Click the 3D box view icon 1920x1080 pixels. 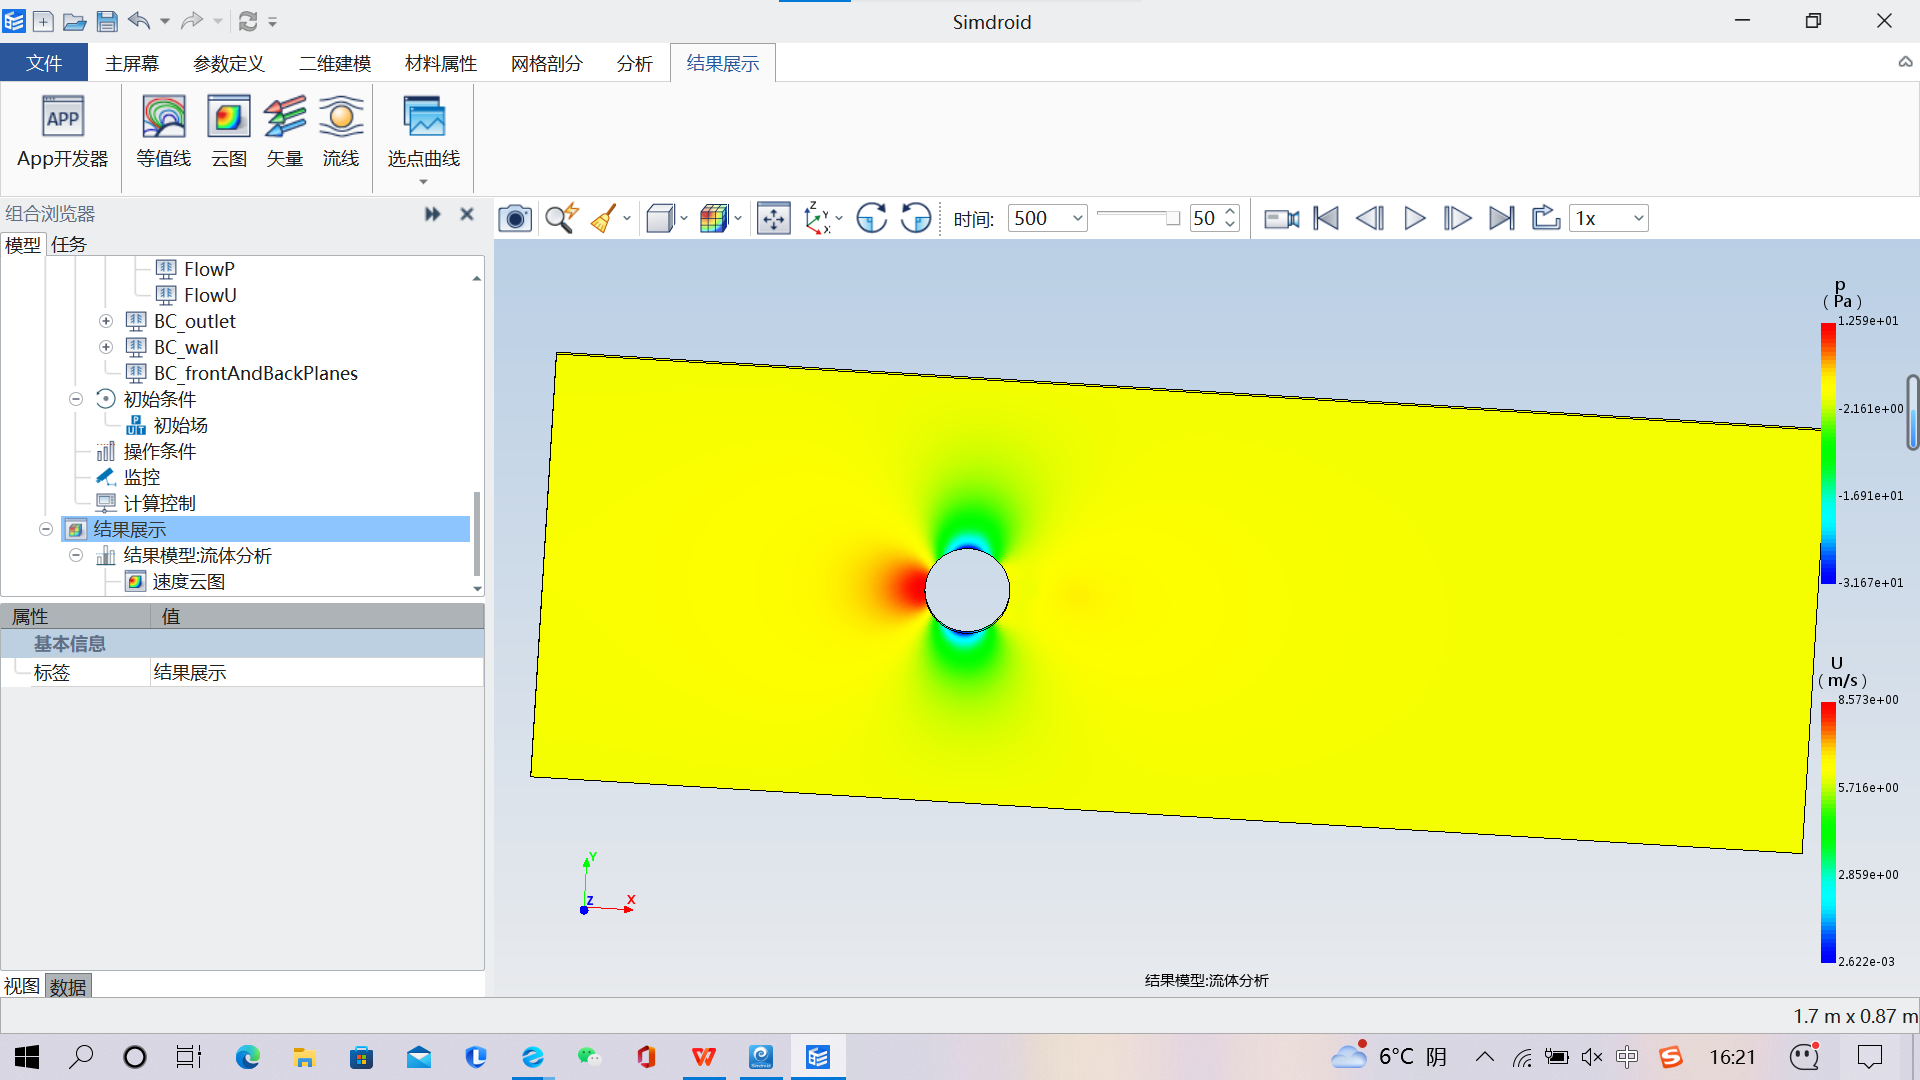(x=660, y=218)
